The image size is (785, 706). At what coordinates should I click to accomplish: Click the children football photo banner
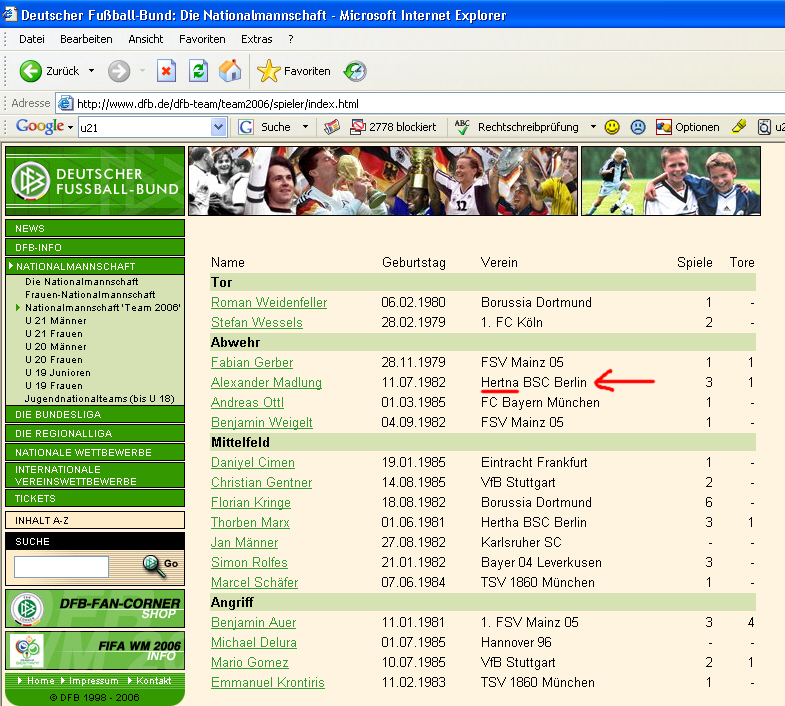point(671,181)
